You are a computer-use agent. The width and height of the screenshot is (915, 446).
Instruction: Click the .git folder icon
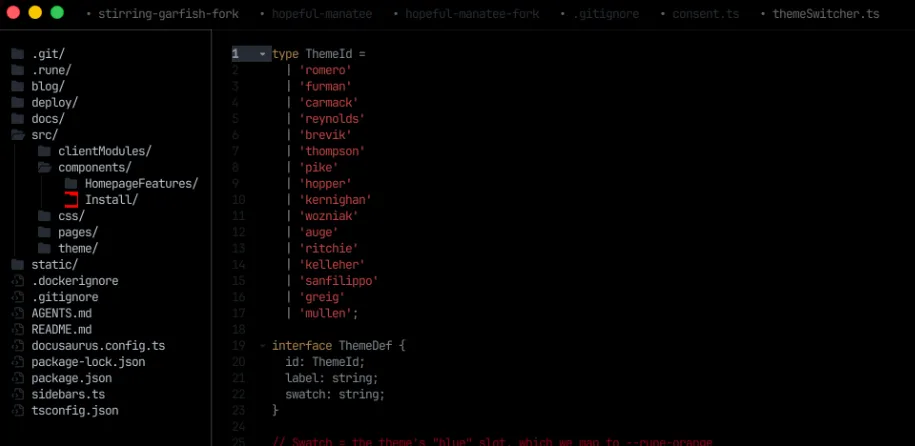click(x=18, y=54)
